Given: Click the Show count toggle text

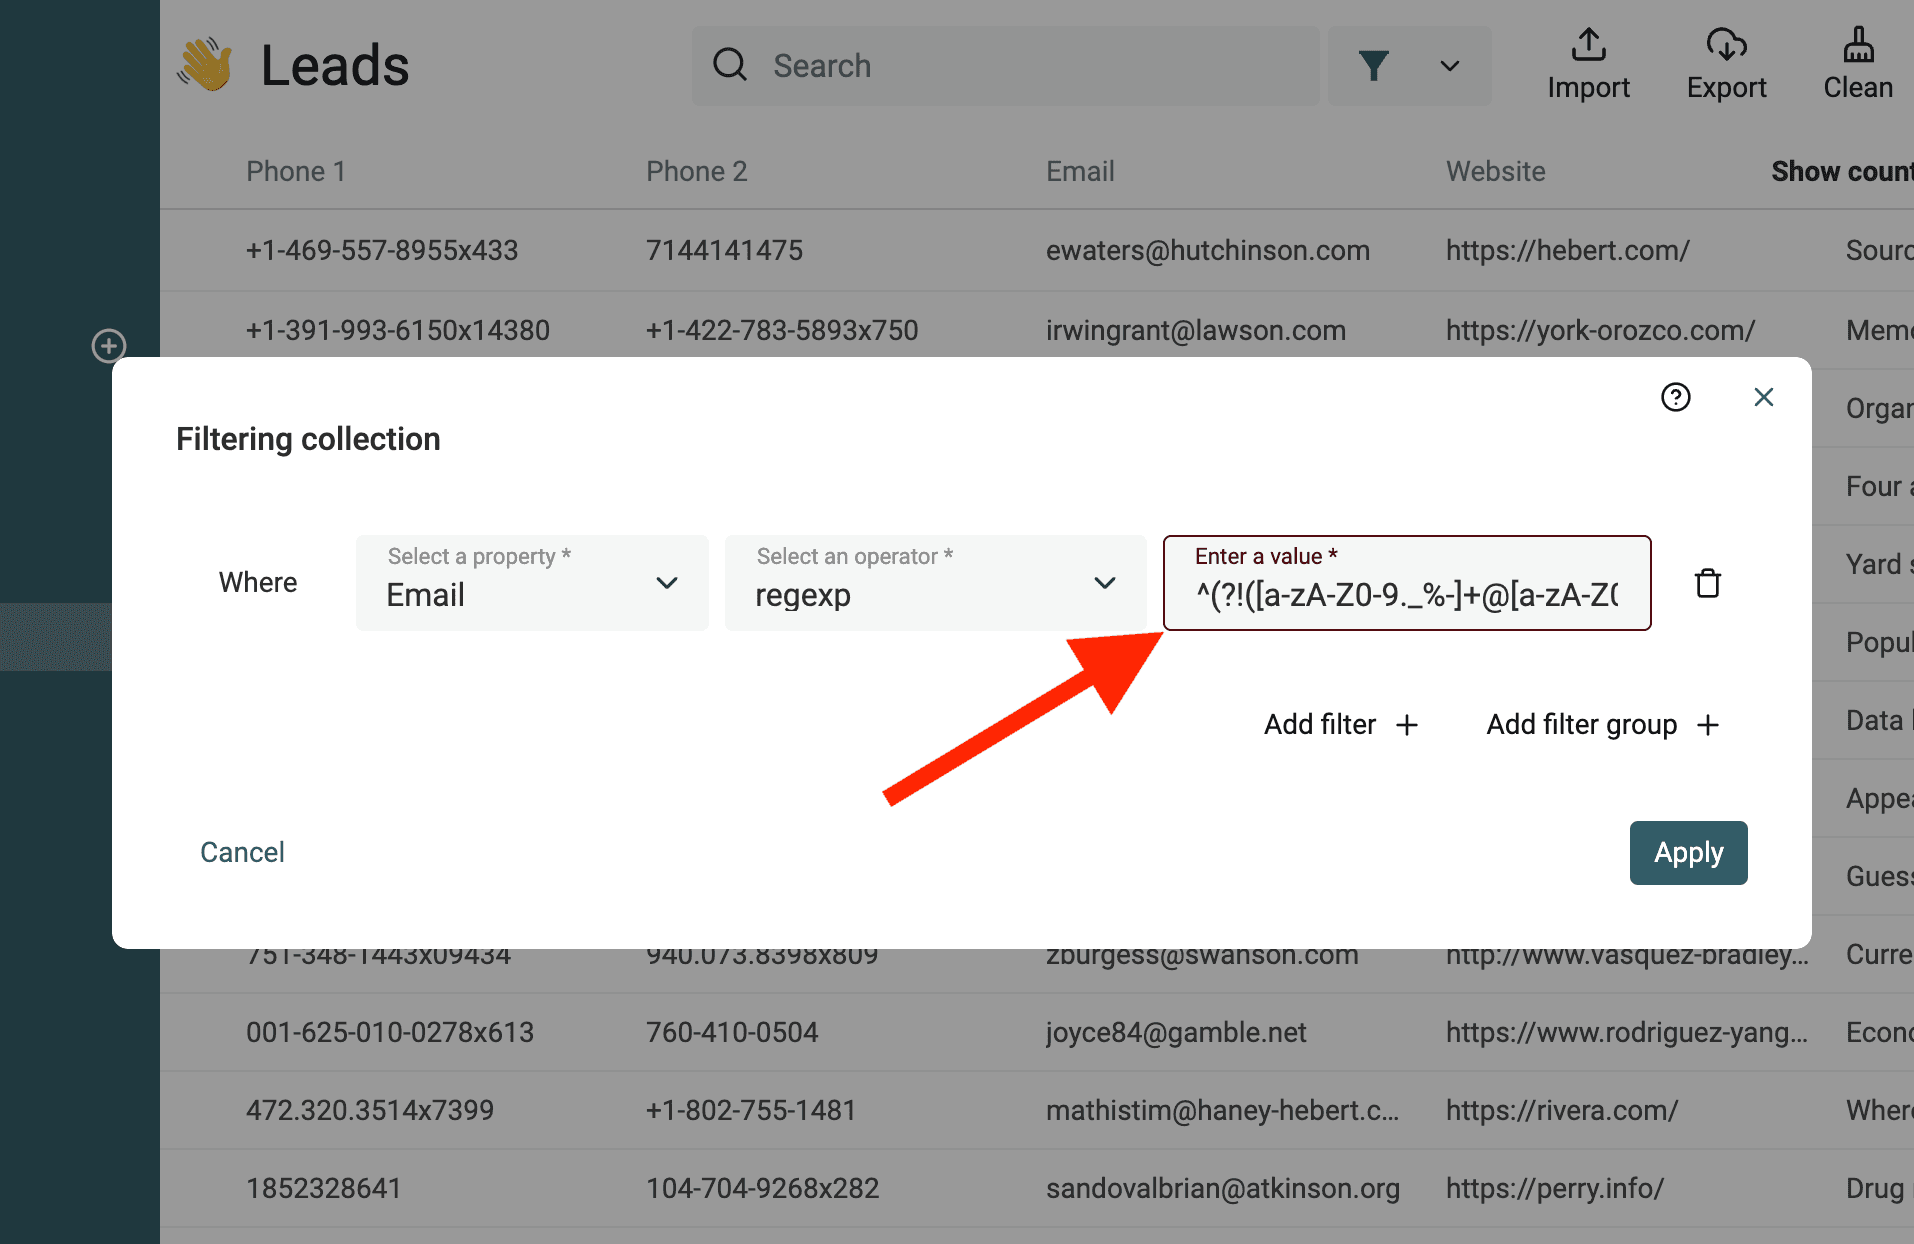Looking at the screenshot, I should pos(1840,172).
